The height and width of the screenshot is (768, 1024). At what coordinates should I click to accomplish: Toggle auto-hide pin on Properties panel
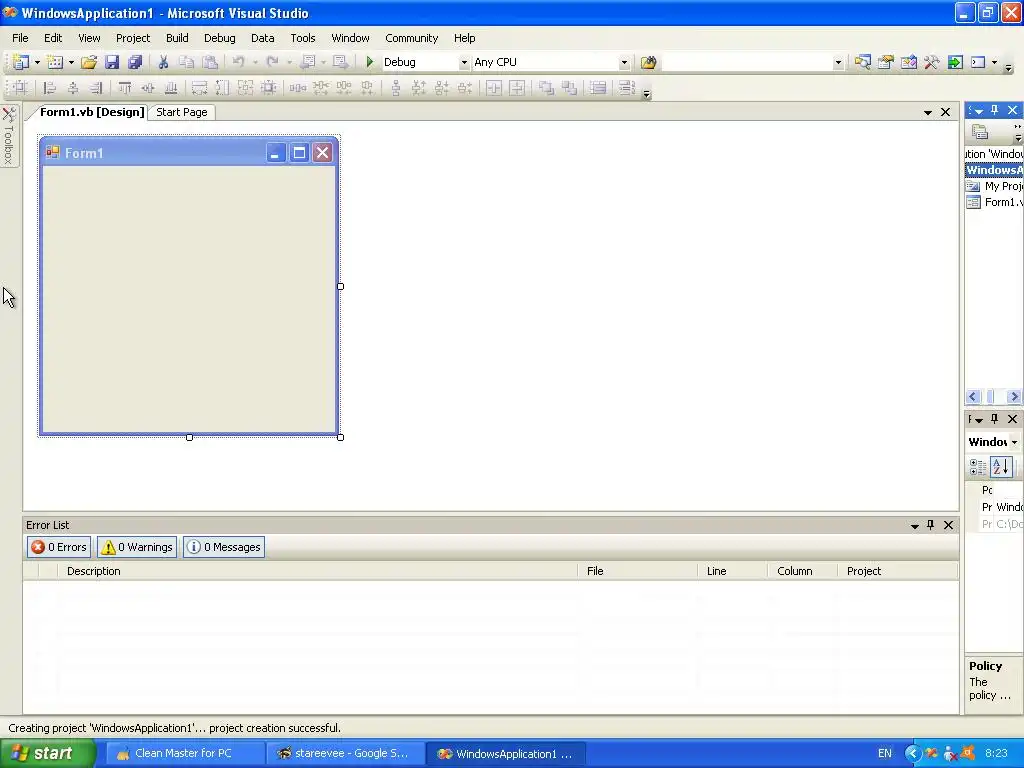[x=995, y=419]
